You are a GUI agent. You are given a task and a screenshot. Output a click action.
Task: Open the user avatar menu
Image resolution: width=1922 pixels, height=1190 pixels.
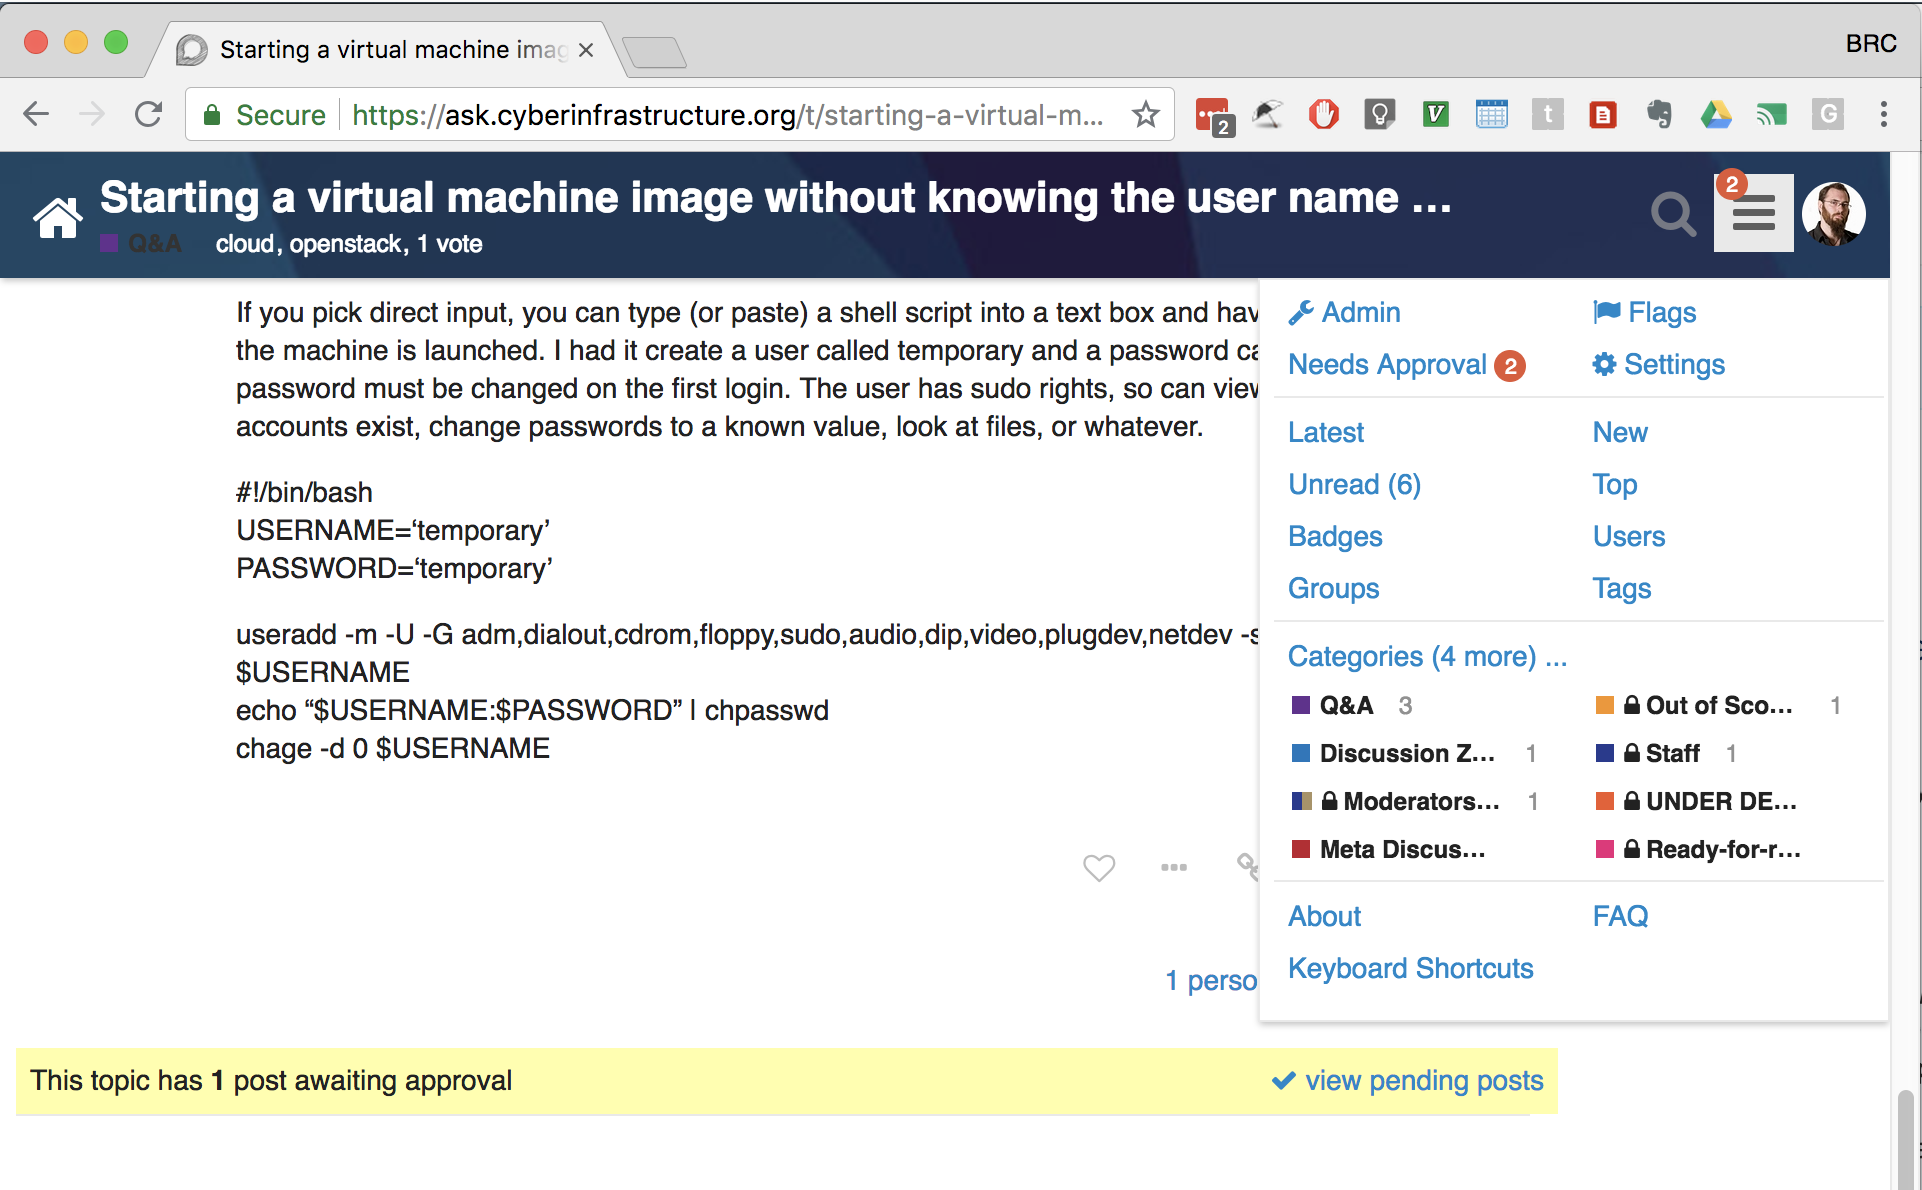[x=1834, y=213]
